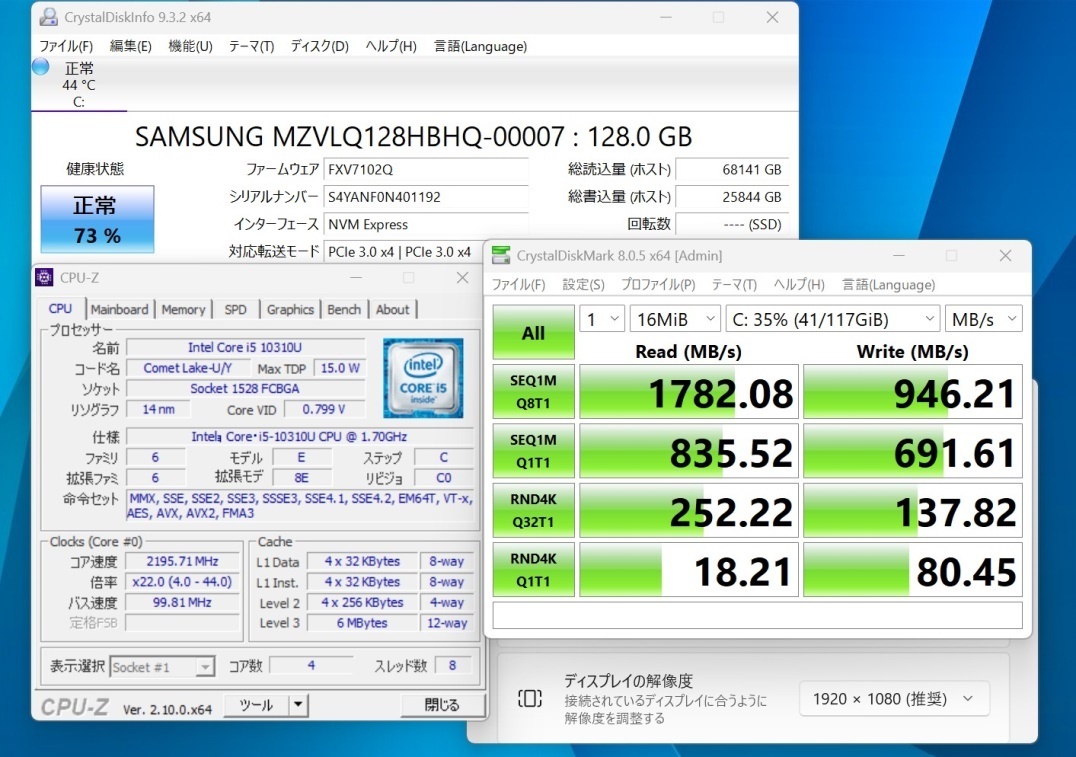
Task: Open the test count dropdown showing 1
Action: point(602,319)
